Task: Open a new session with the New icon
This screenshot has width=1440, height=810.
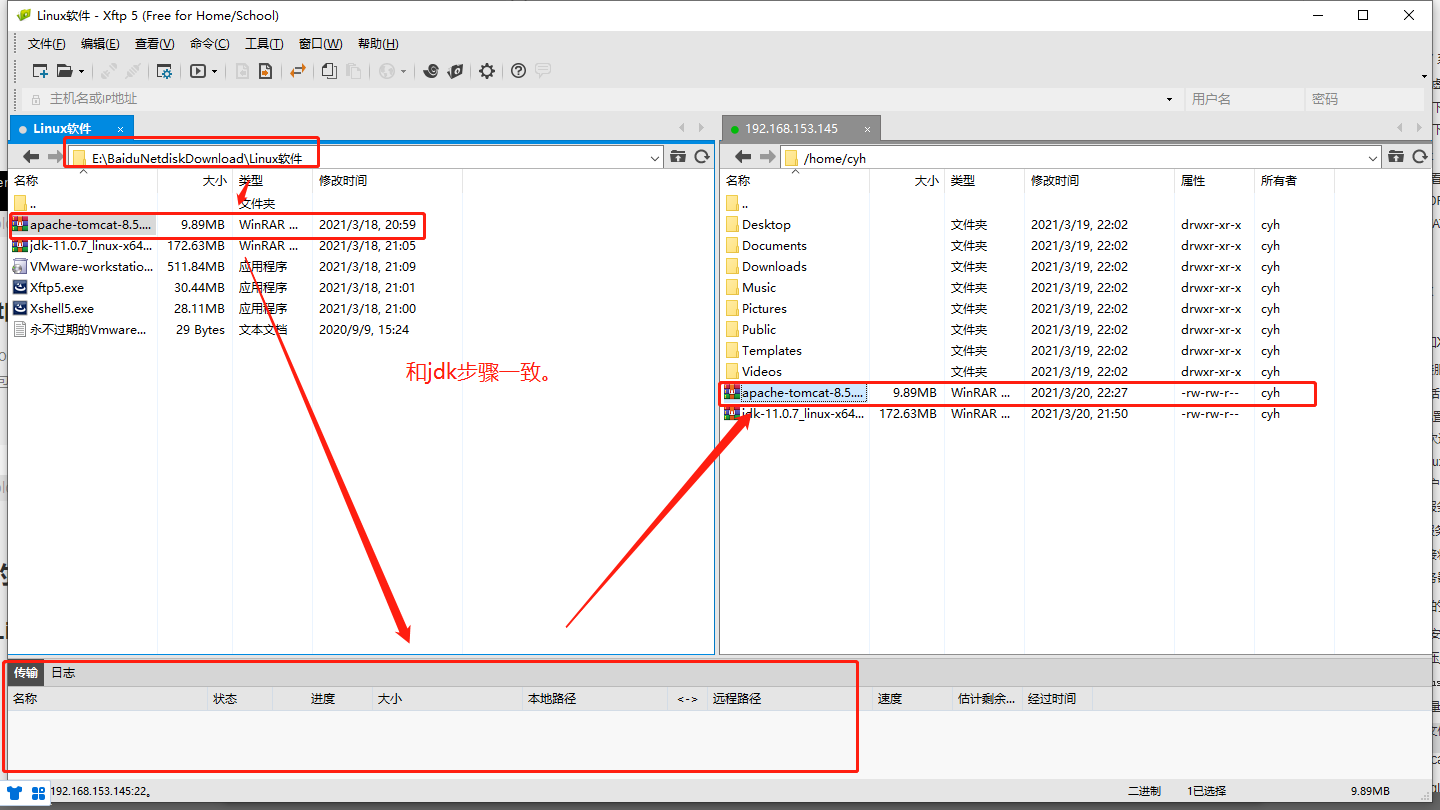Action: coord(40,71)
